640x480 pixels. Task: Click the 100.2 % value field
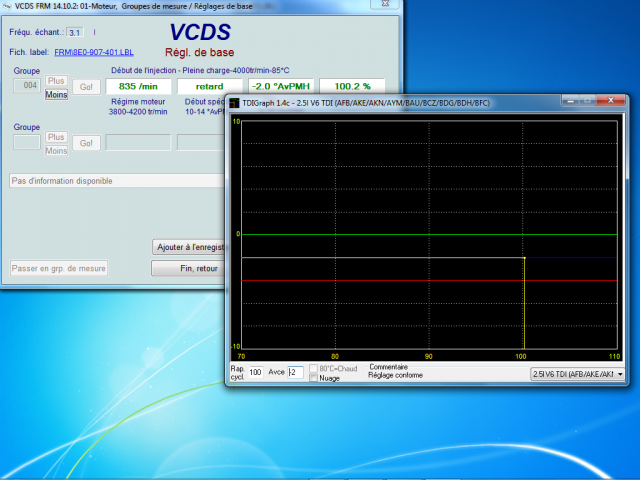coord(352,86)
